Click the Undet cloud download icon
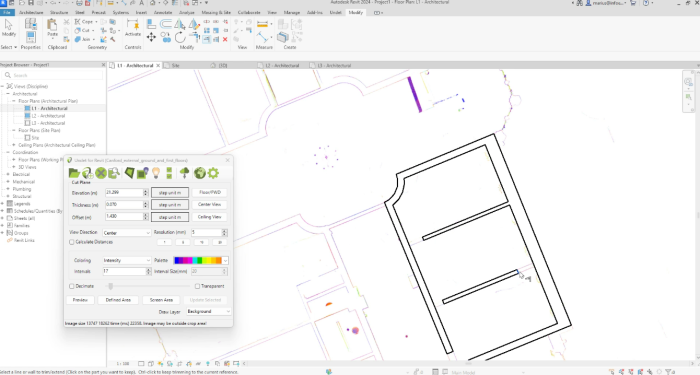 pyautogui.click(x=184, y=173)
